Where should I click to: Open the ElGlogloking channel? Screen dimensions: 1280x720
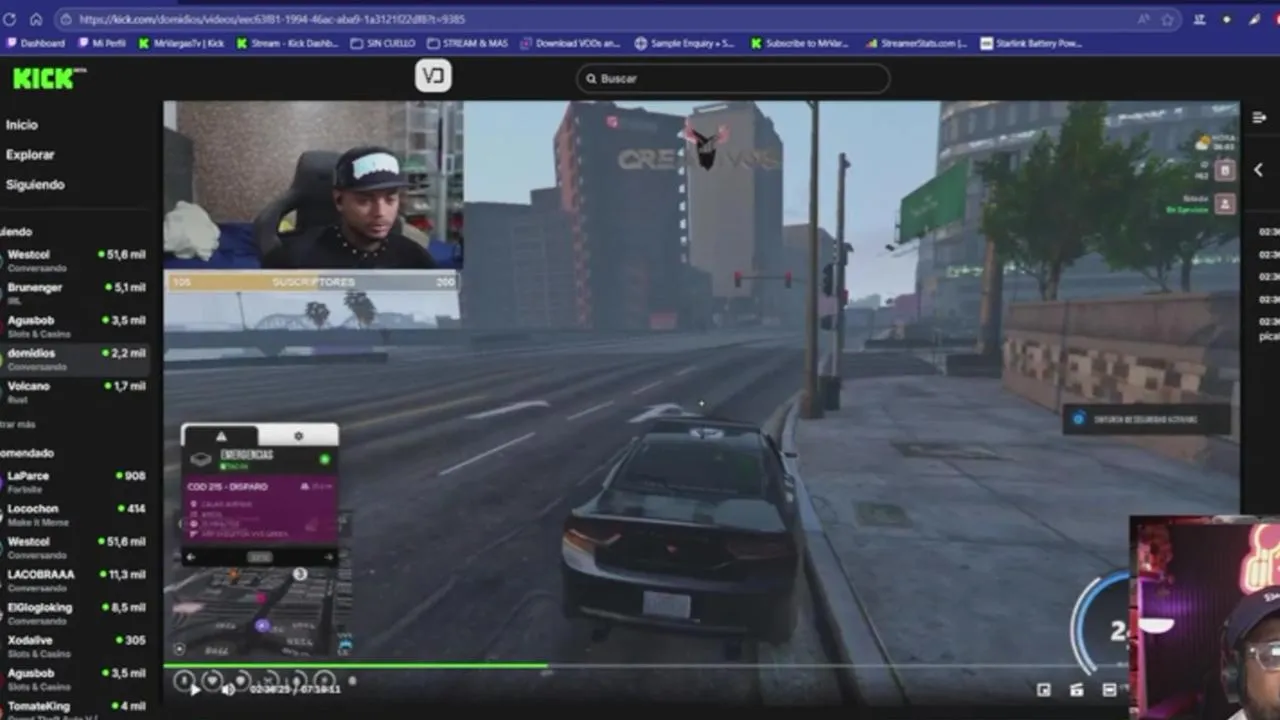tap(76, 613)
